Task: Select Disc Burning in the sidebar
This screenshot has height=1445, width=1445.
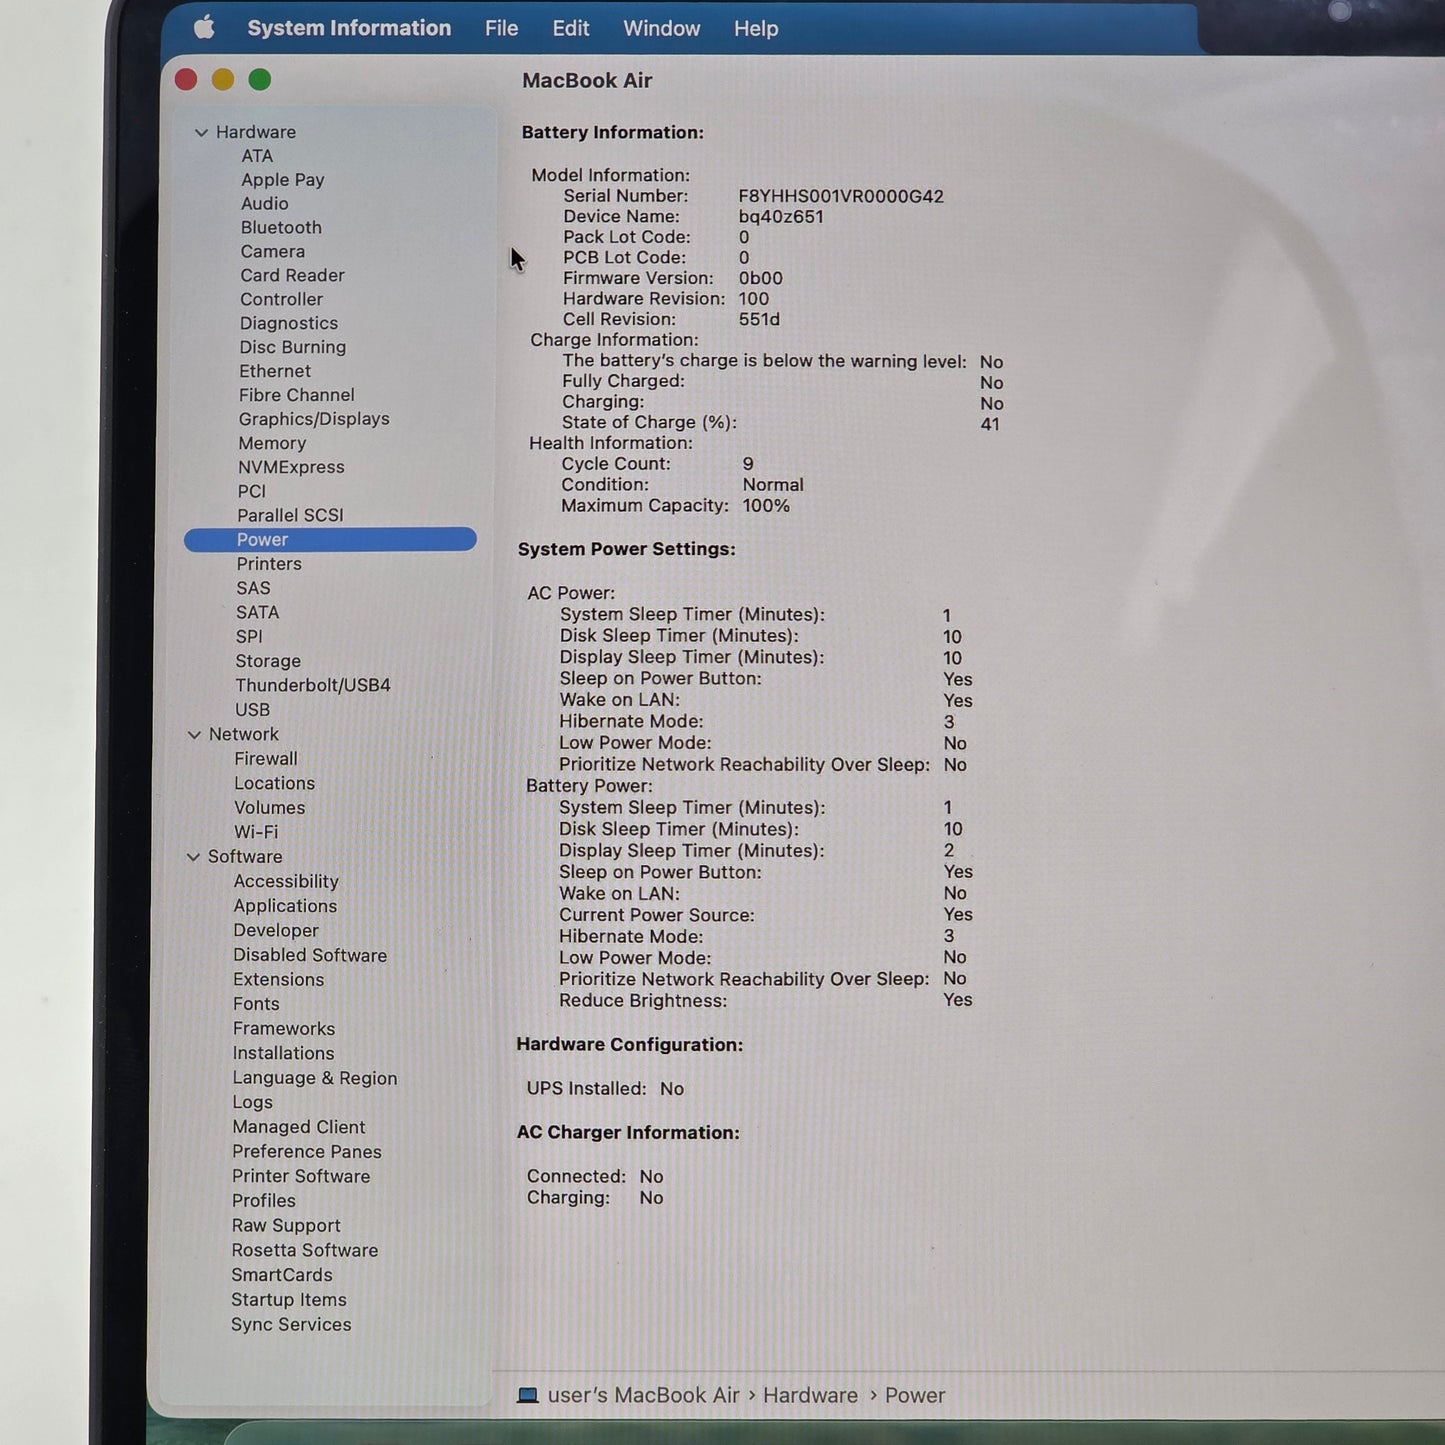Action: pyautogui.click(x=293, y=347)
